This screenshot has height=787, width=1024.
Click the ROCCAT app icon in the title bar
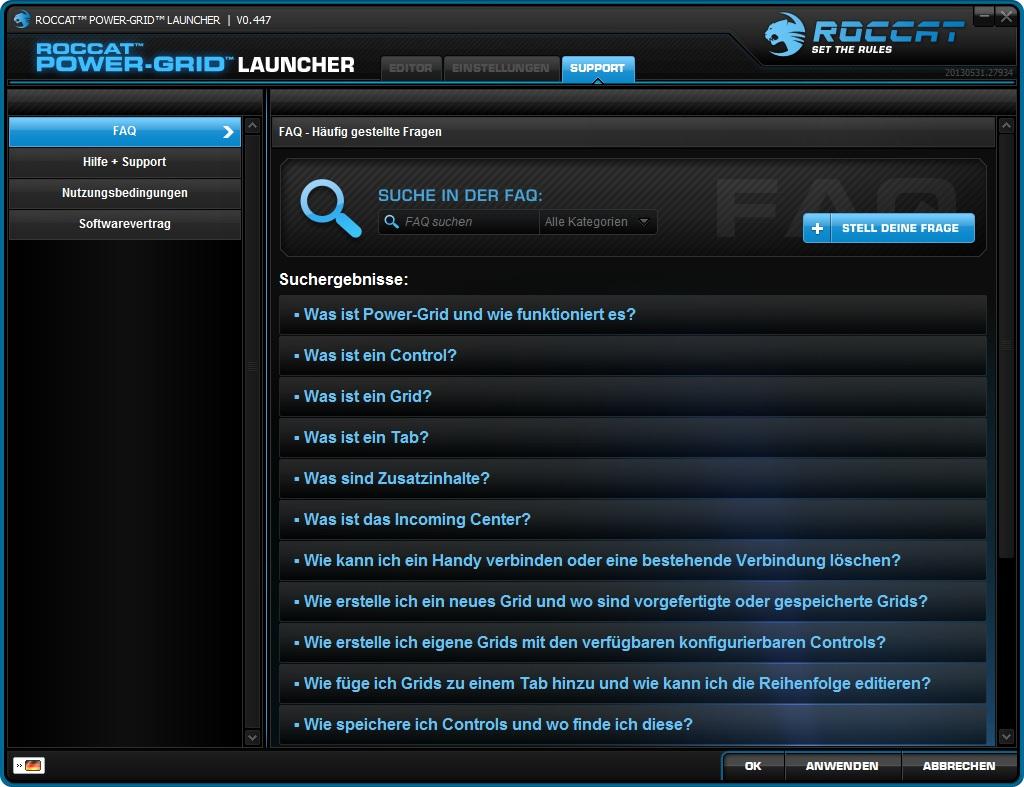coord(20,19)
